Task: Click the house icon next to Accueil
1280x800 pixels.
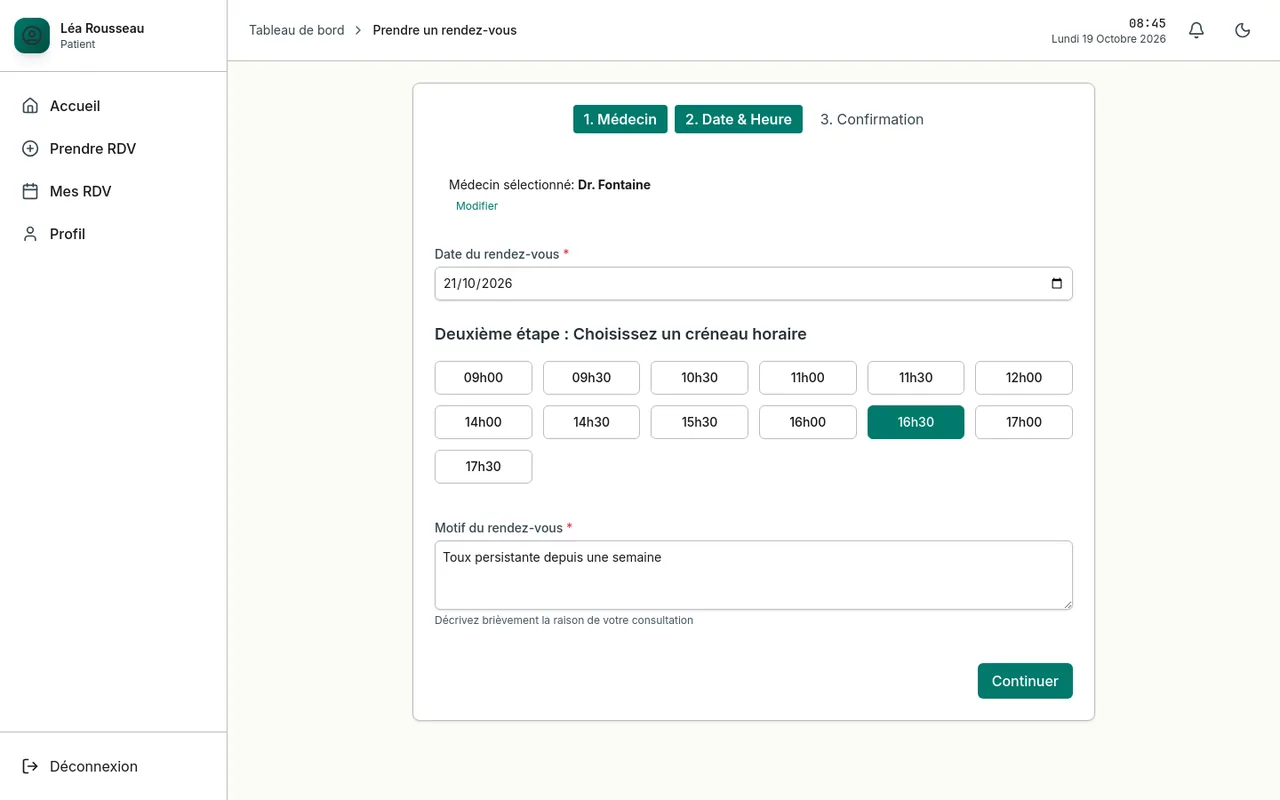Action: 30,106
